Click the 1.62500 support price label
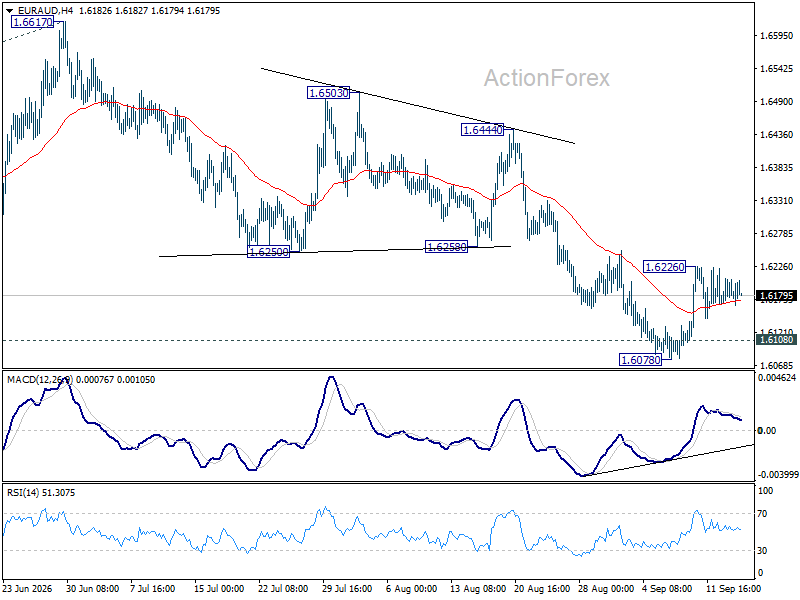Screen dimensions: 800x600 [268, 252]
